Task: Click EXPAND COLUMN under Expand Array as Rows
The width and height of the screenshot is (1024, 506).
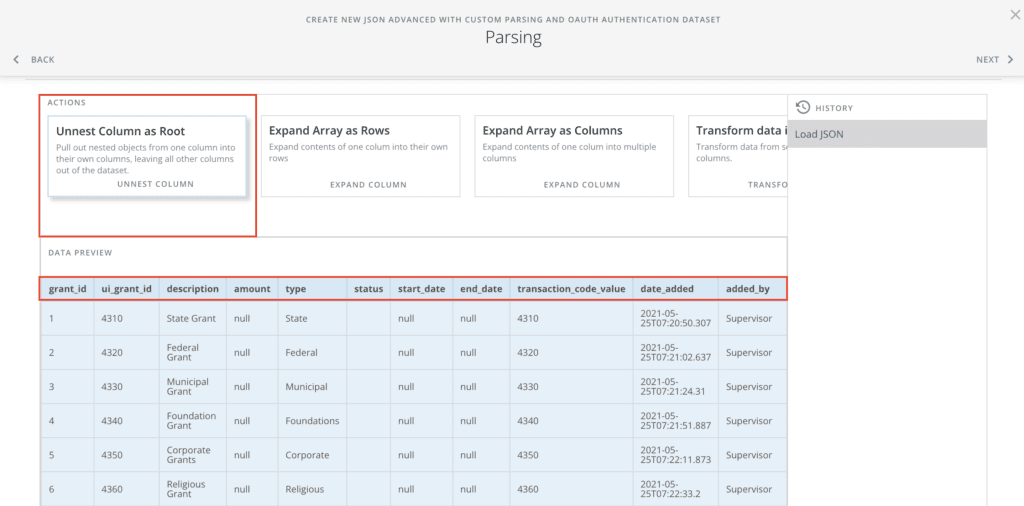Action: [x=368, y=185]
